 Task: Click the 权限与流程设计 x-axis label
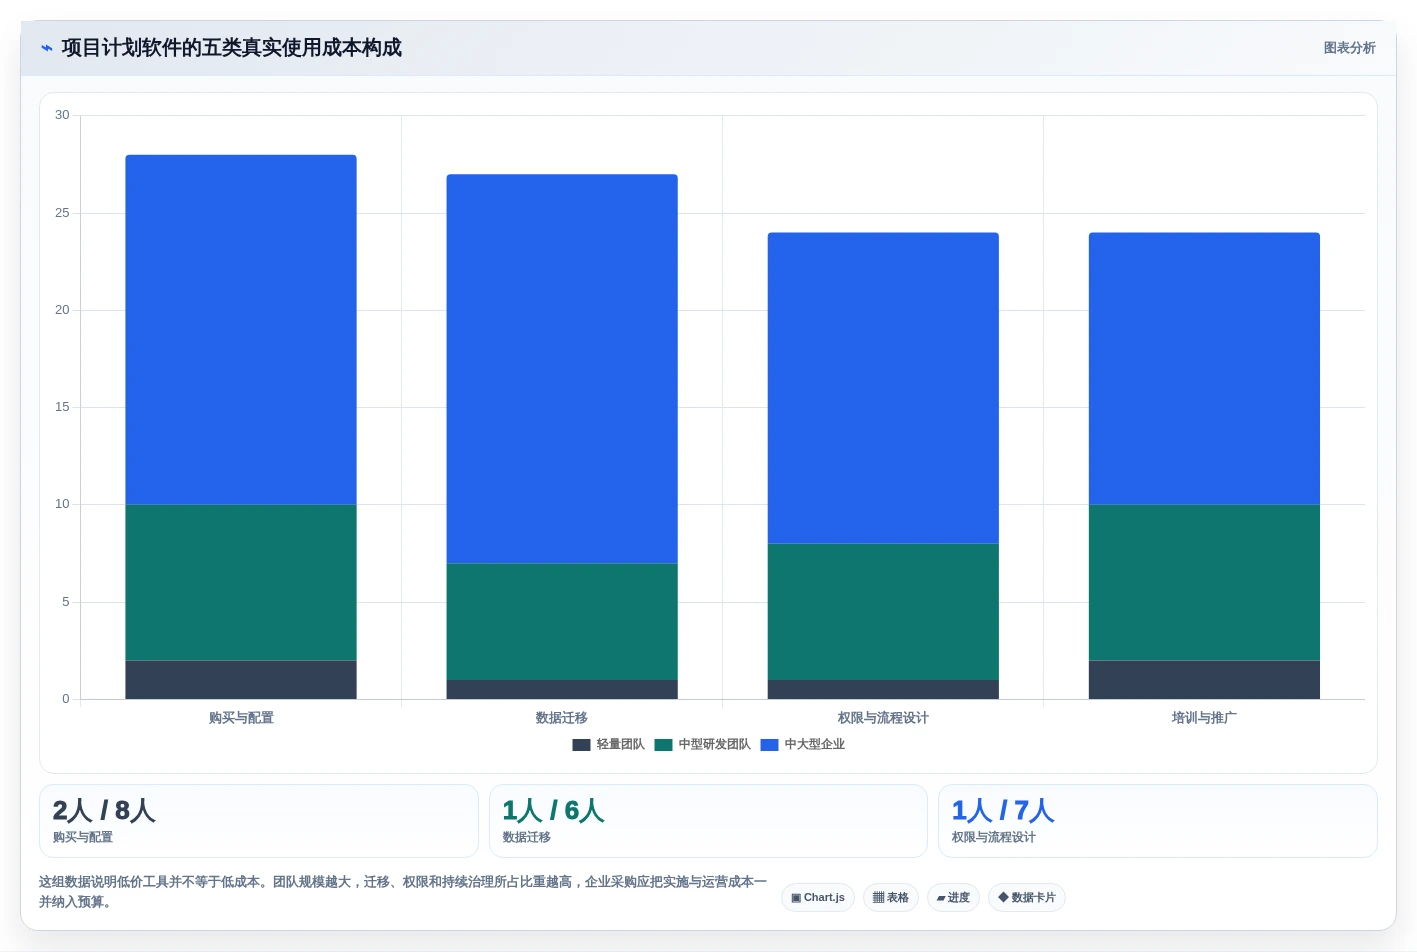(x=883, y=718)
